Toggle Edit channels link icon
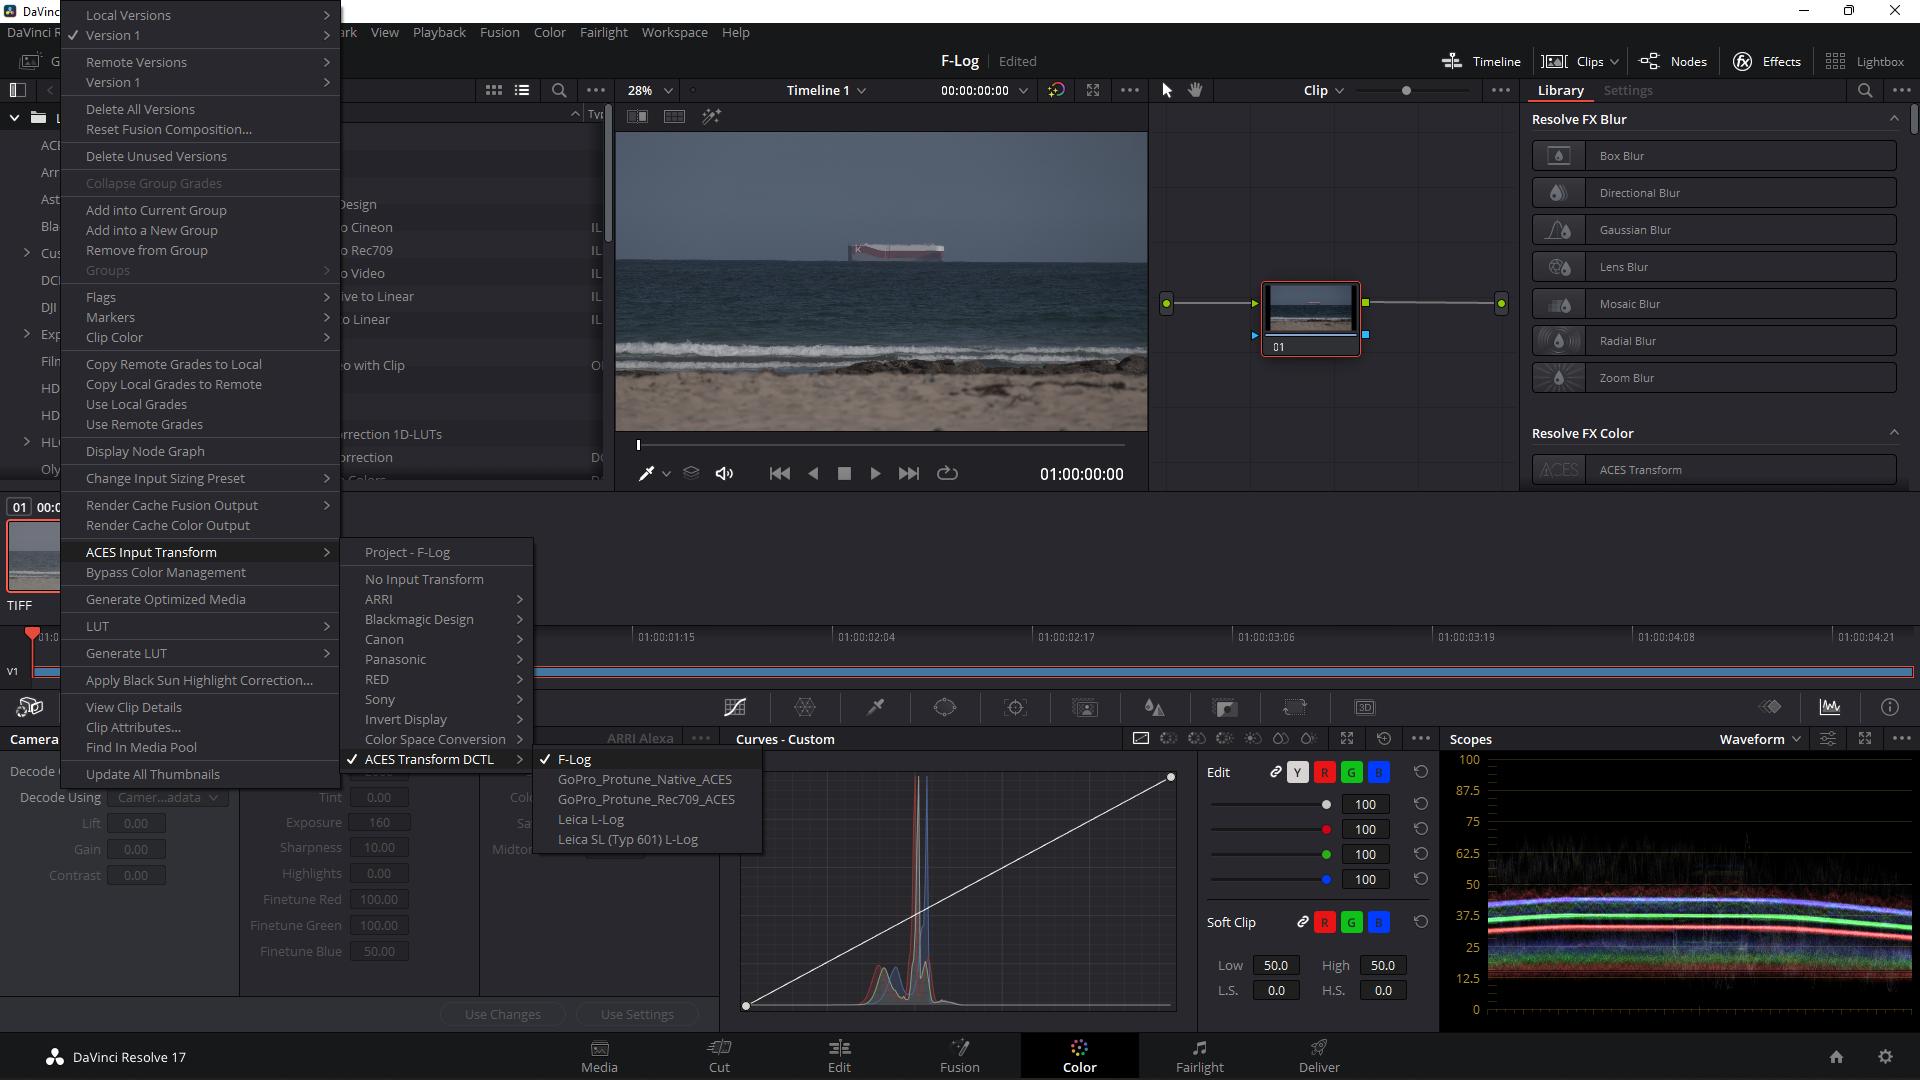Viewport: 1920px width, 1080px height. click(x=1275, y=772)
